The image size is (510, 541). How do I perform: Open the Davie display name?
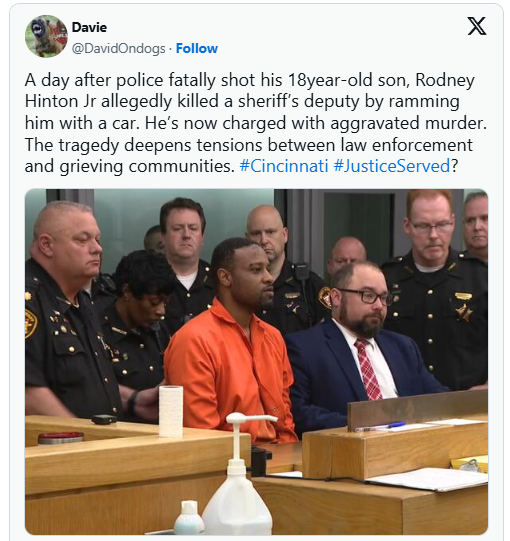89,27
